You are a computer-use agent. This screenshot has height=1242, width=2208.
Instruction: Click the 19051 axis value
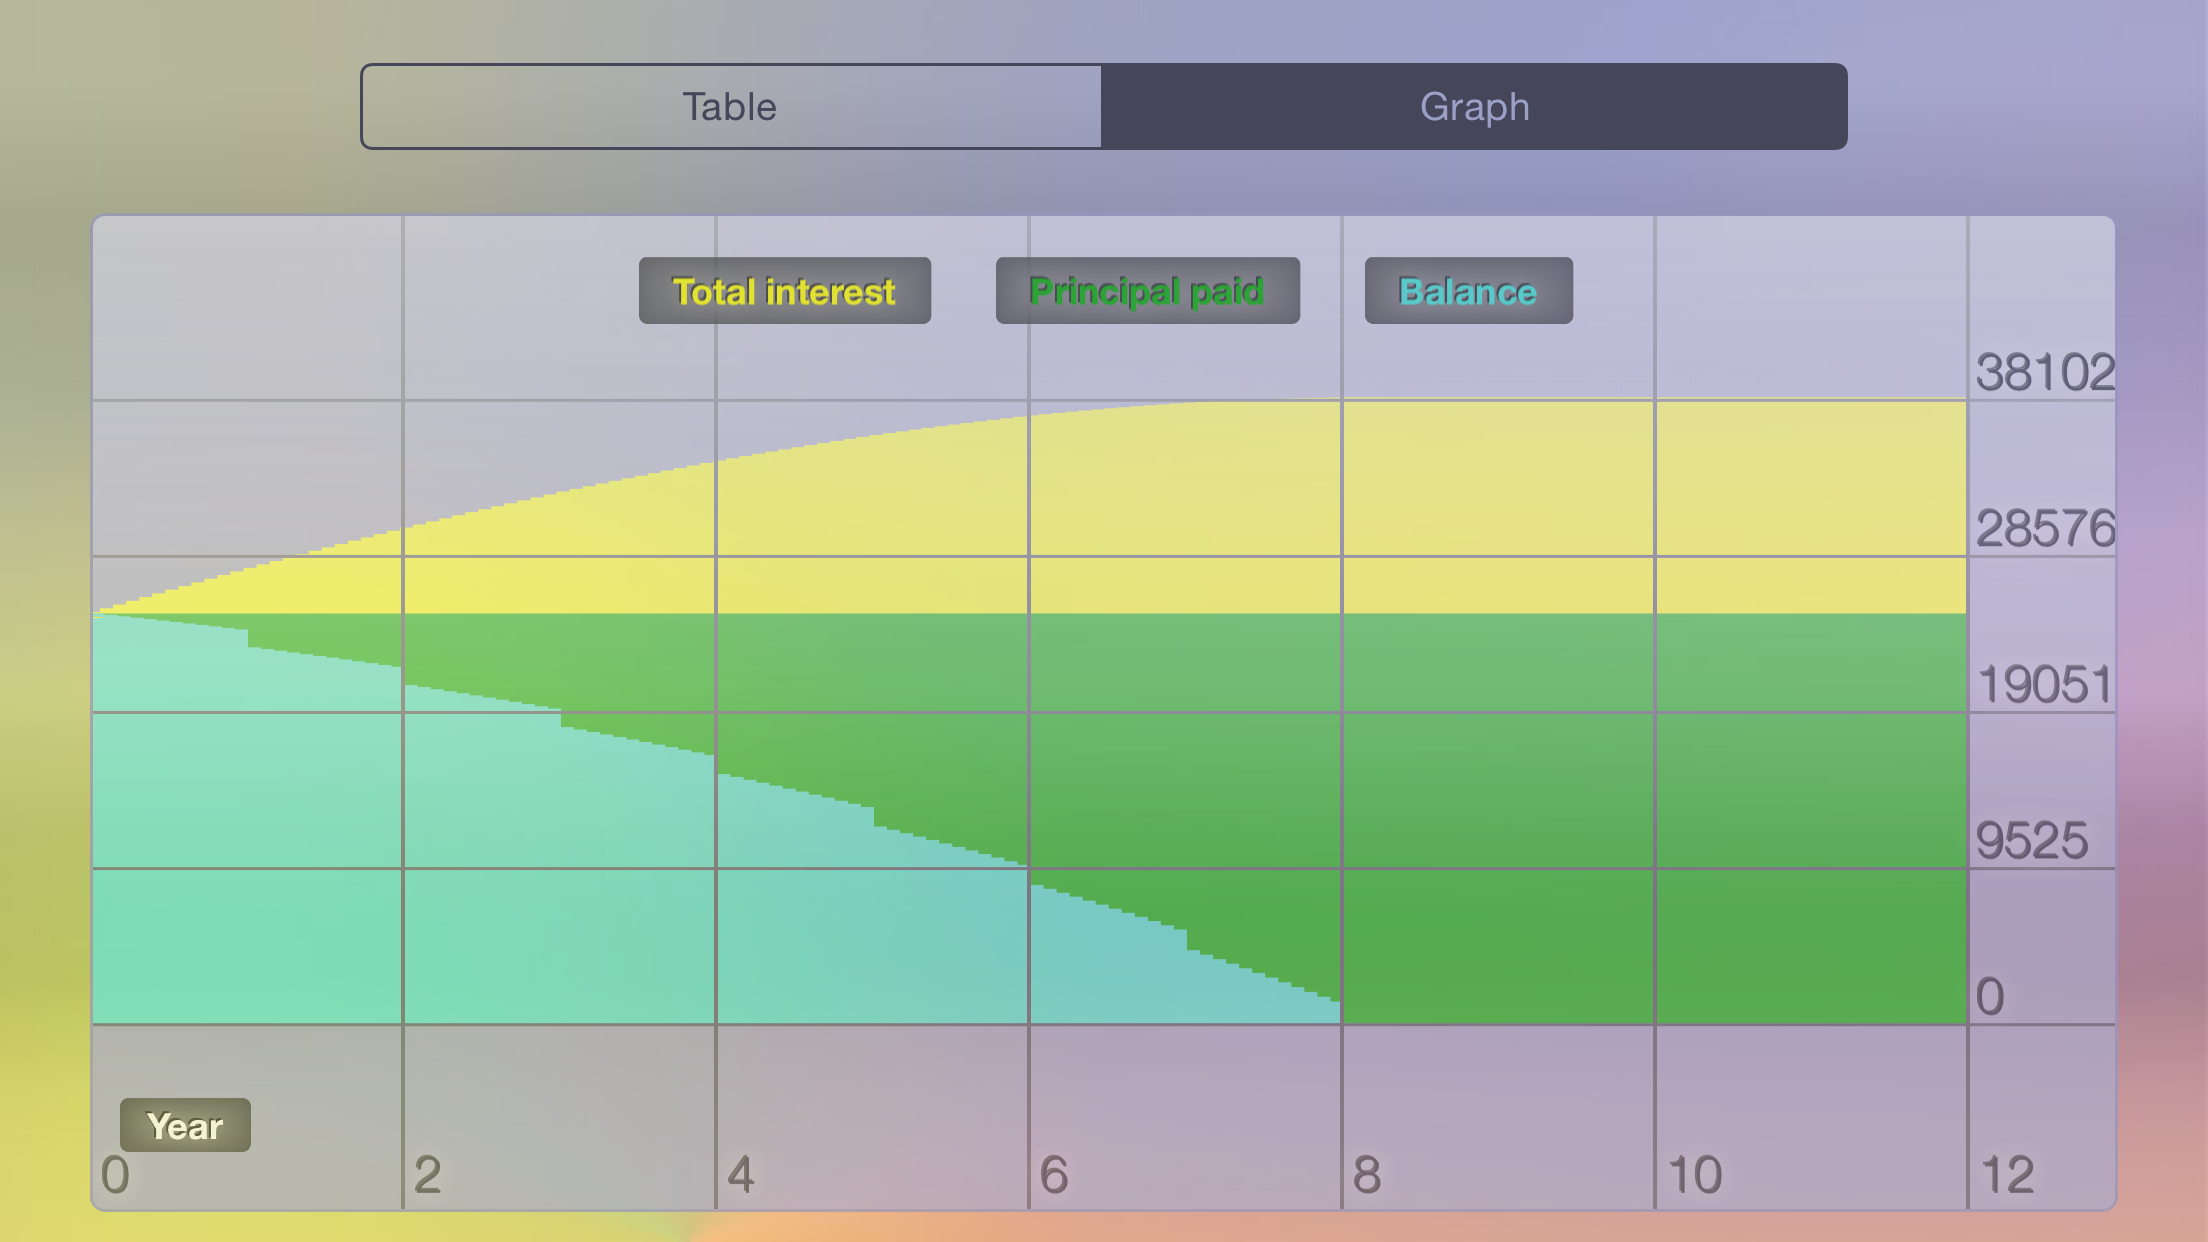2045,685
